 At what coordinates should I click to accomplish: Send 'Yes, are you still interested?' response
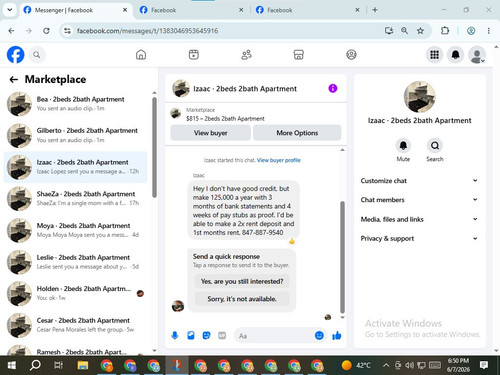coord(242,281)
